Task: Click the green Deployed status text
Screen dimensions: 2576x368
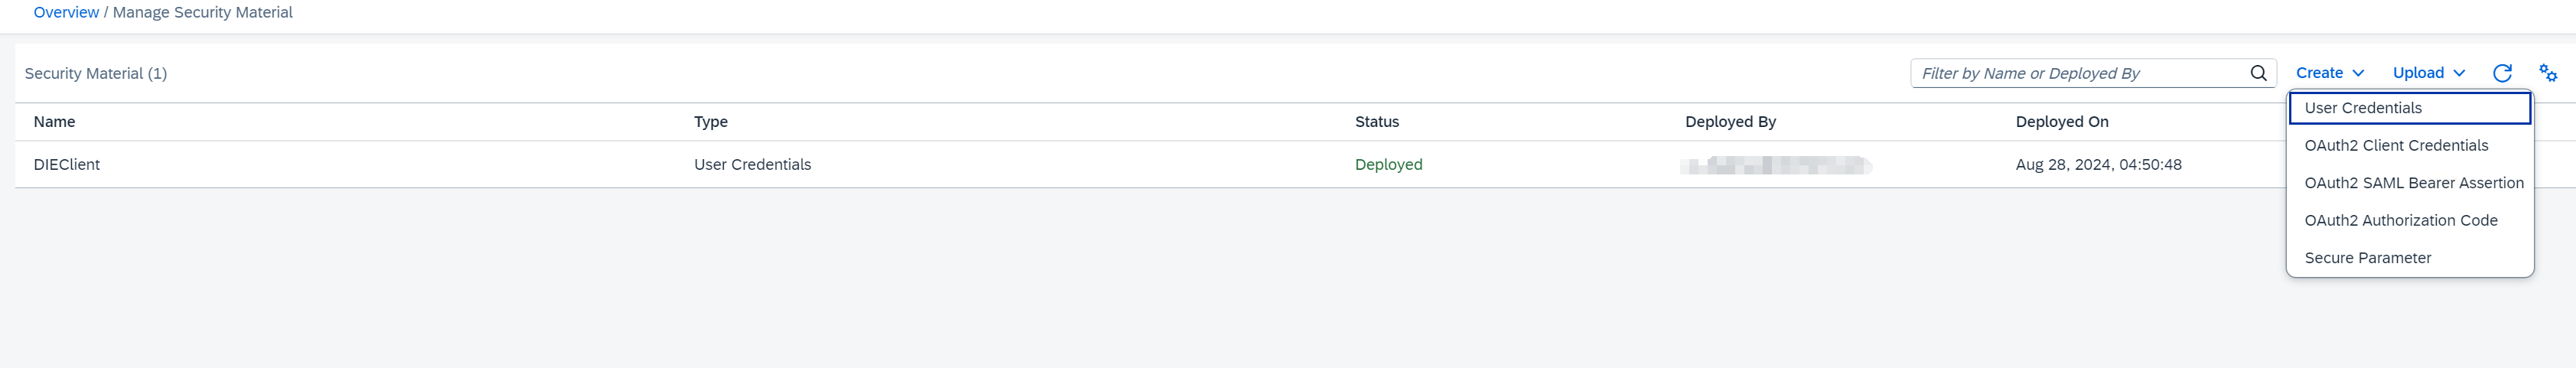Action: (1388, 165)
